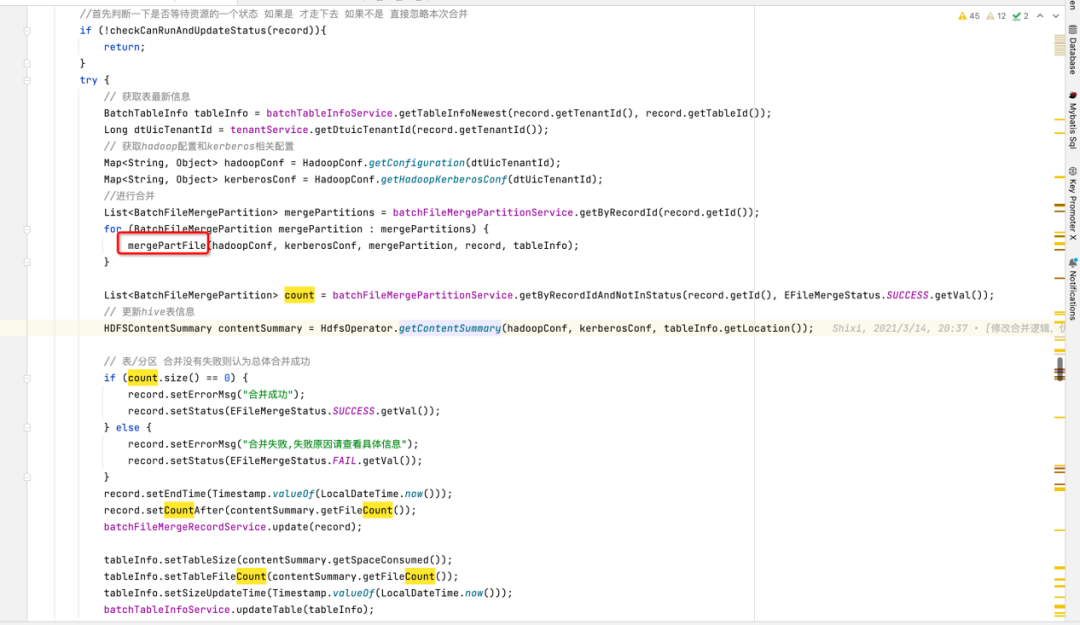Click tenantService in the dtUicTenantId line
The height and width of the screenshot is (625, 1080).
[269, 130]
